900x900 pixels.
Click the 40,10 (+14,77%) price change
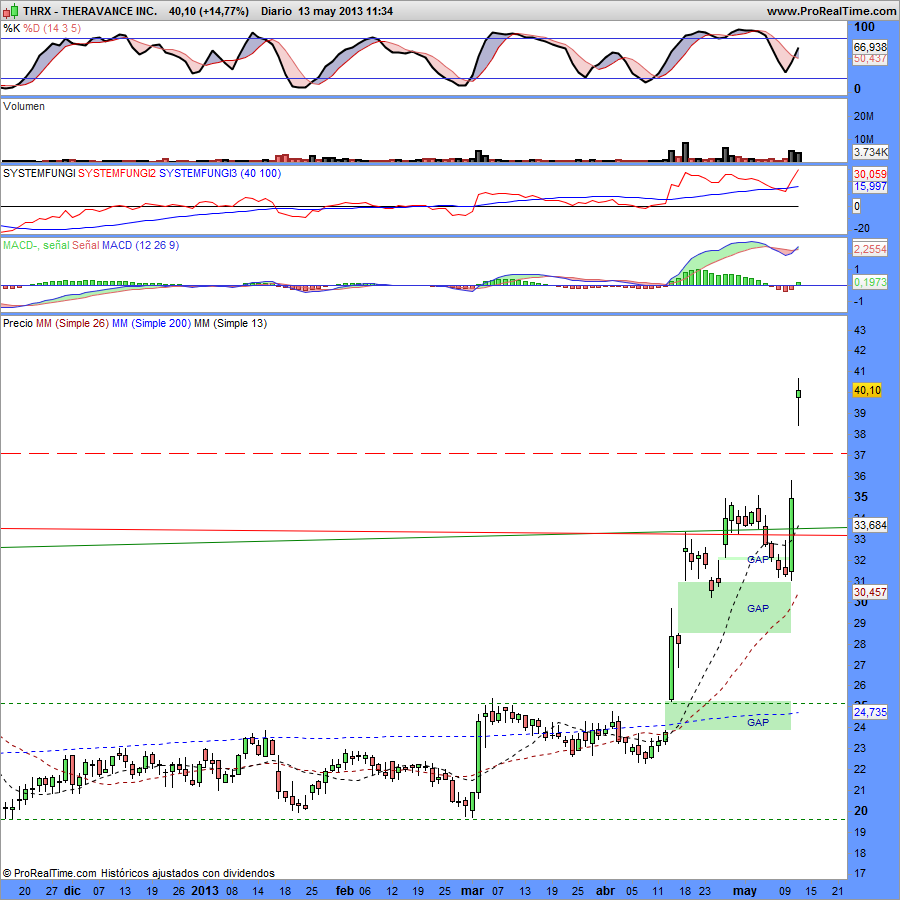tap(209, 11)
